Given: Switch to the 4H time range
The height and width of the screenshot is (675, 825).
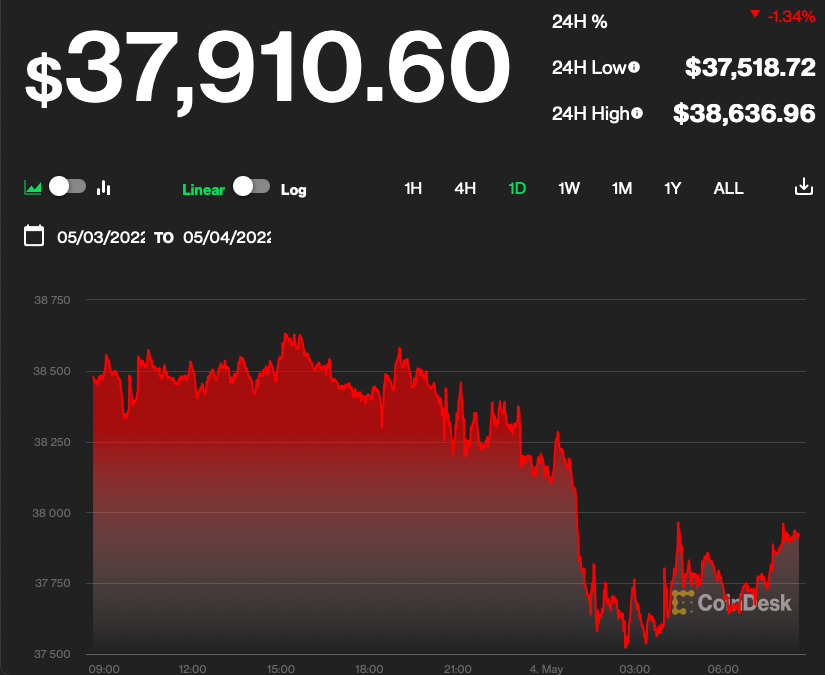Looking at the screenshot, I should click(x=465, y=188).
